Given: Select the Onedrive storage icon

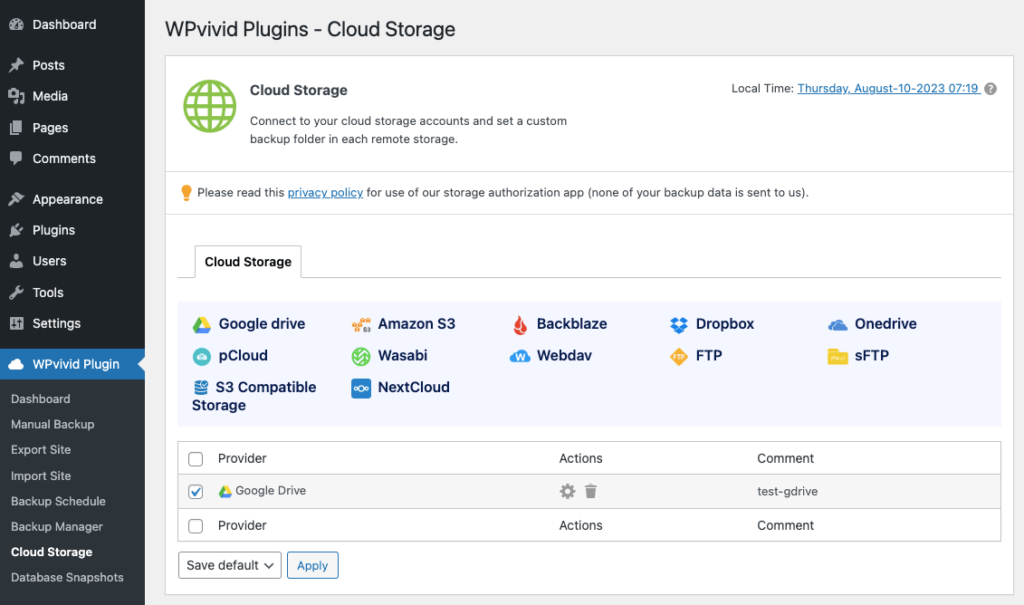Looking at the screenshot, I should pos(838,323).
